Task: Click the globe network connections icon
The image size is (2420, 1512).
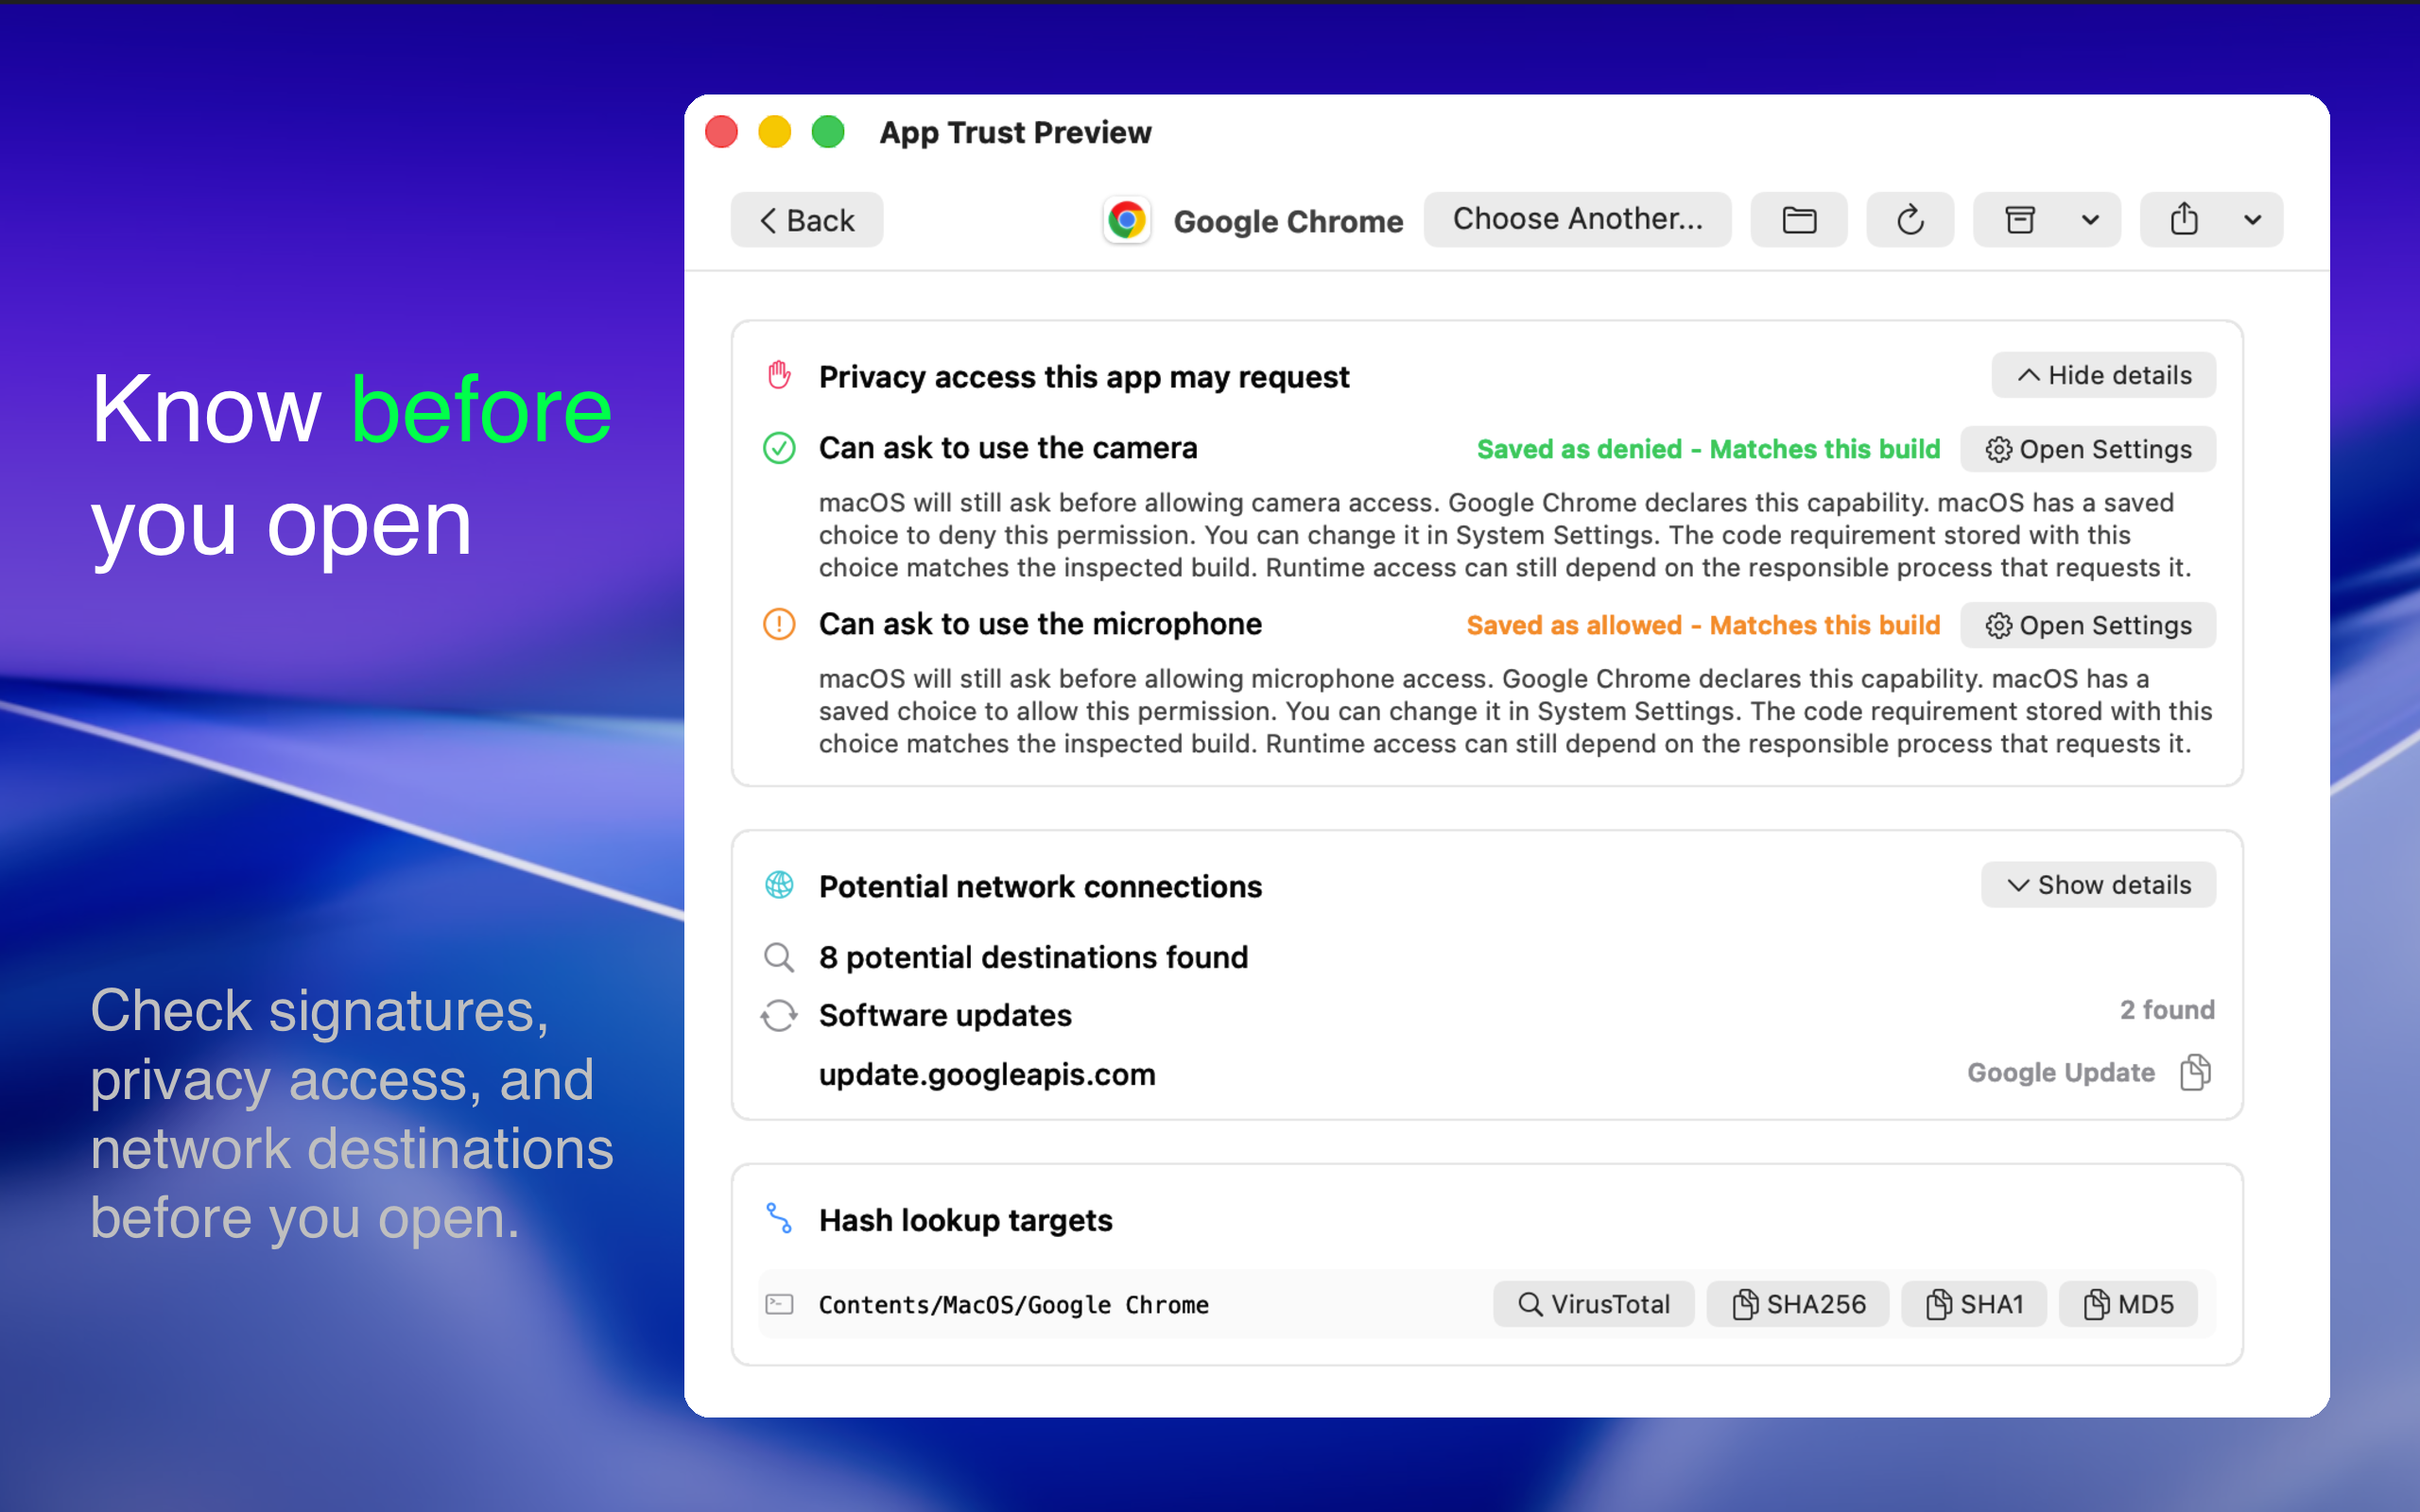Action: [x=779, y=885]
